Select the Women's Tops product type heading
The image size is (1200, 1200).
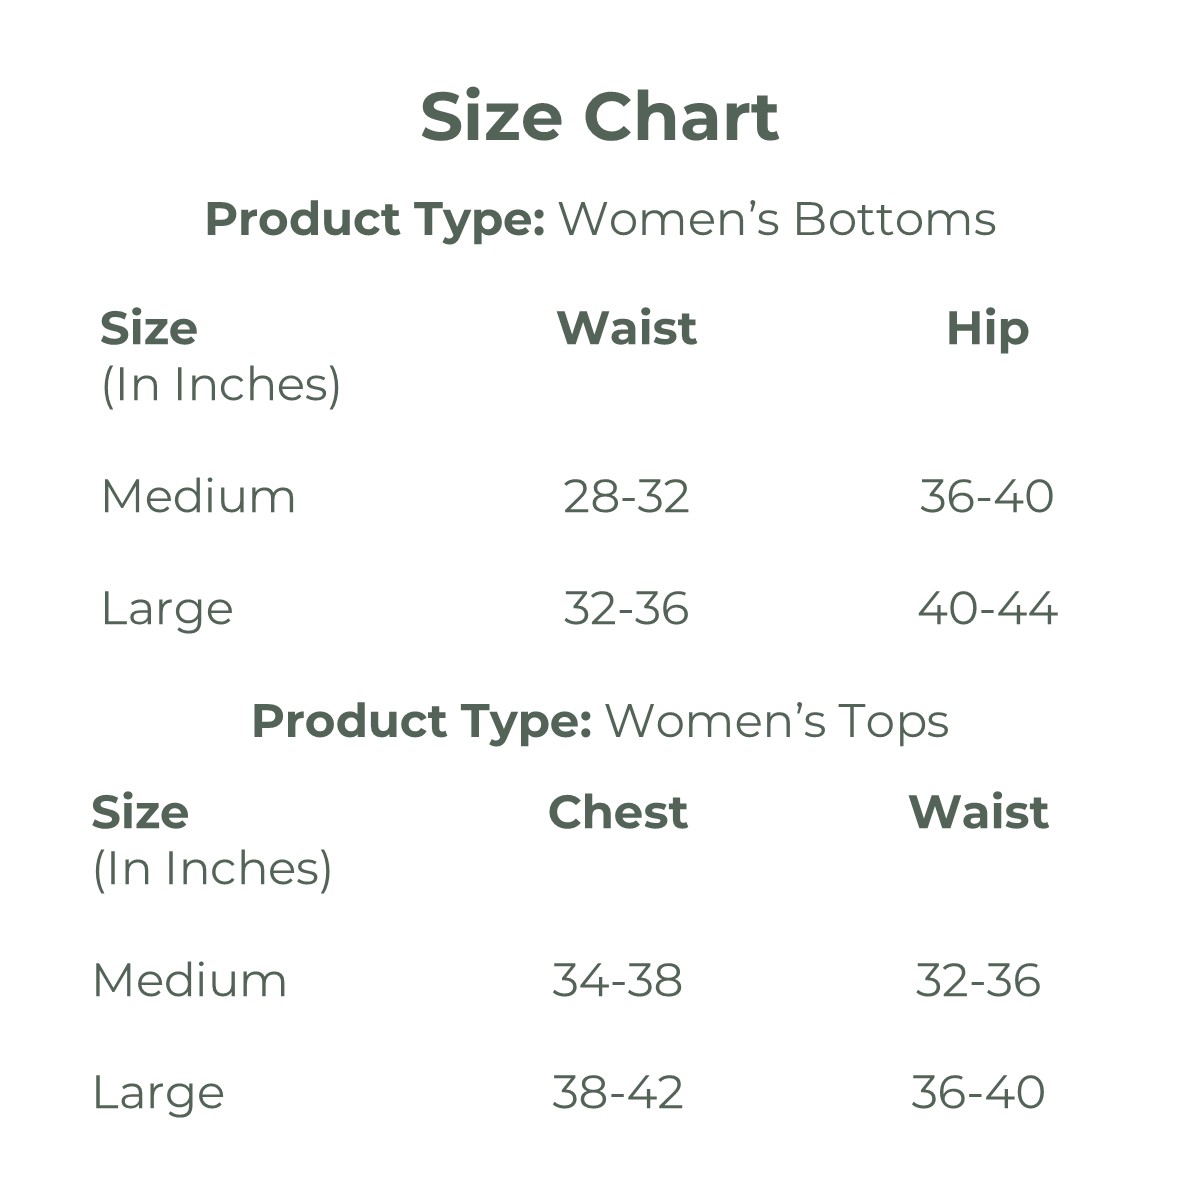600,721
